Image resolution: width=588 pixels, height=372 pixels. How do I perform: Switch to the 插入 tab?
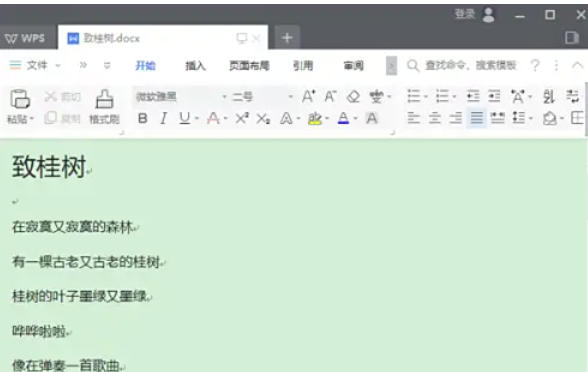click(195, 66)
